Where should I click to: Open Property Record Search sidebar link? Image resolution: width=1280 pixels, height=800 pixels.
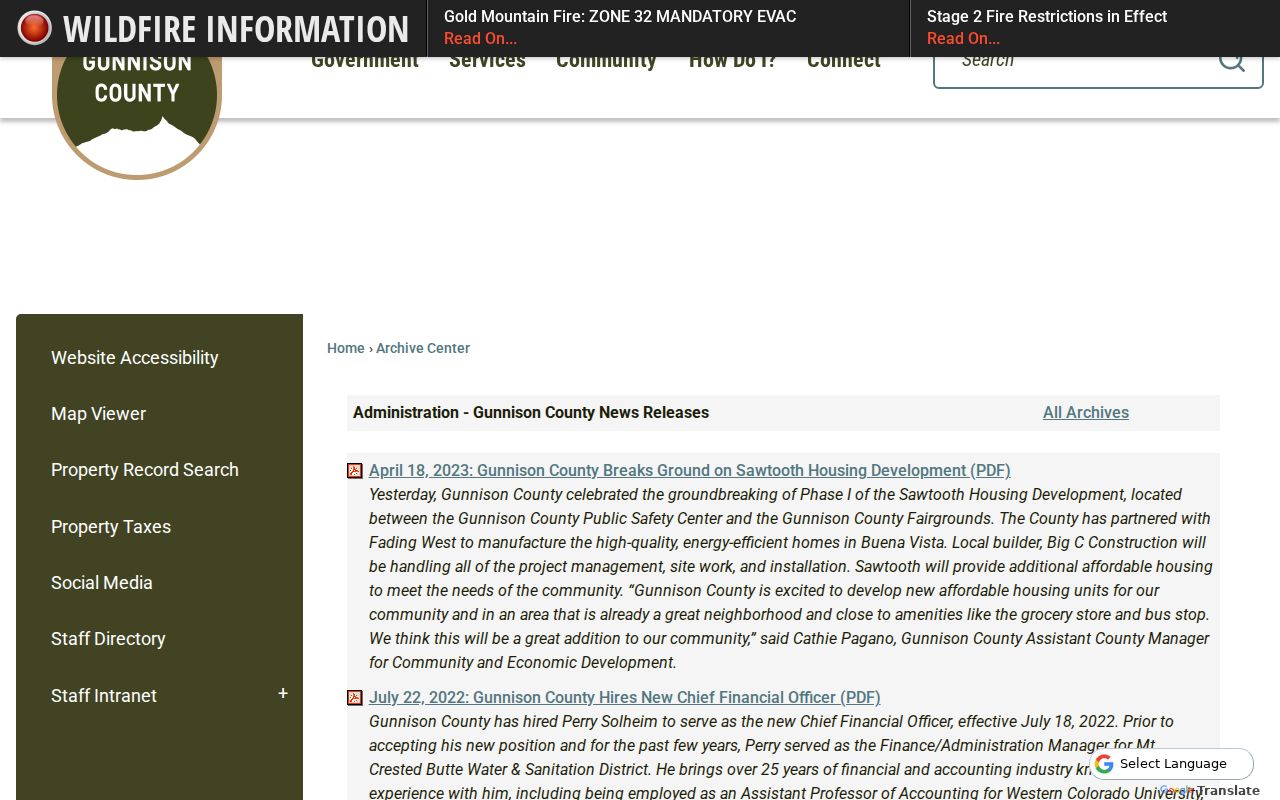(145, 470)
